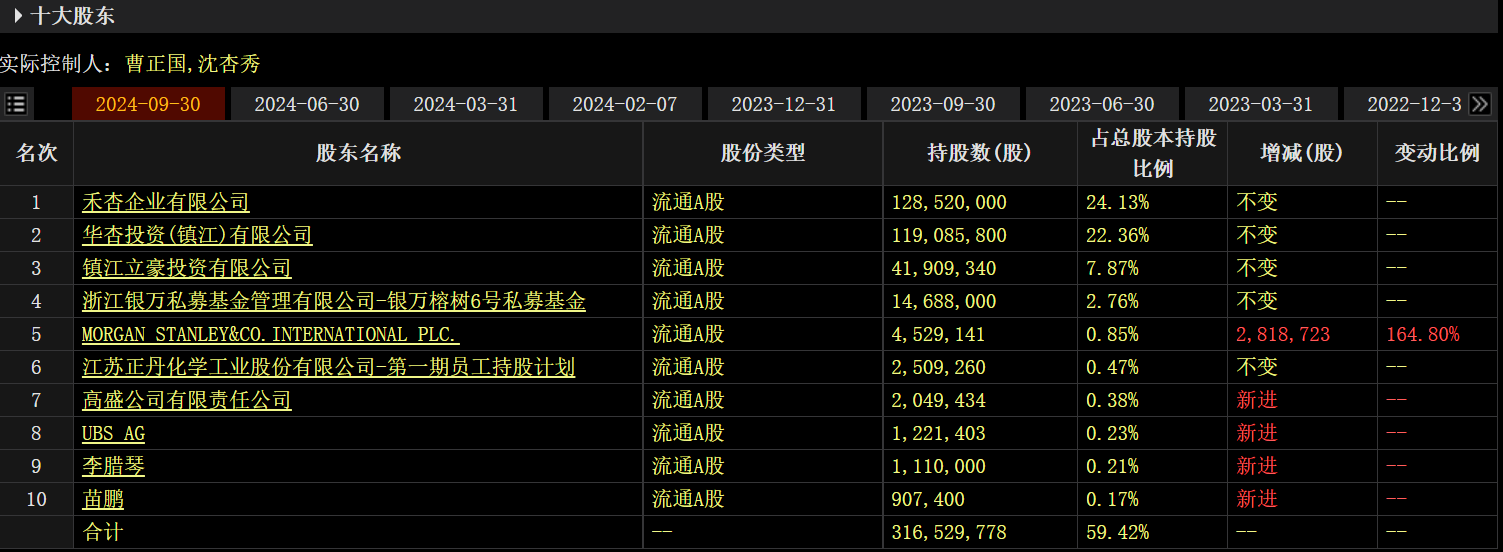Open the 2024-03-31 reporting period tab

click(x=465, y=104)
